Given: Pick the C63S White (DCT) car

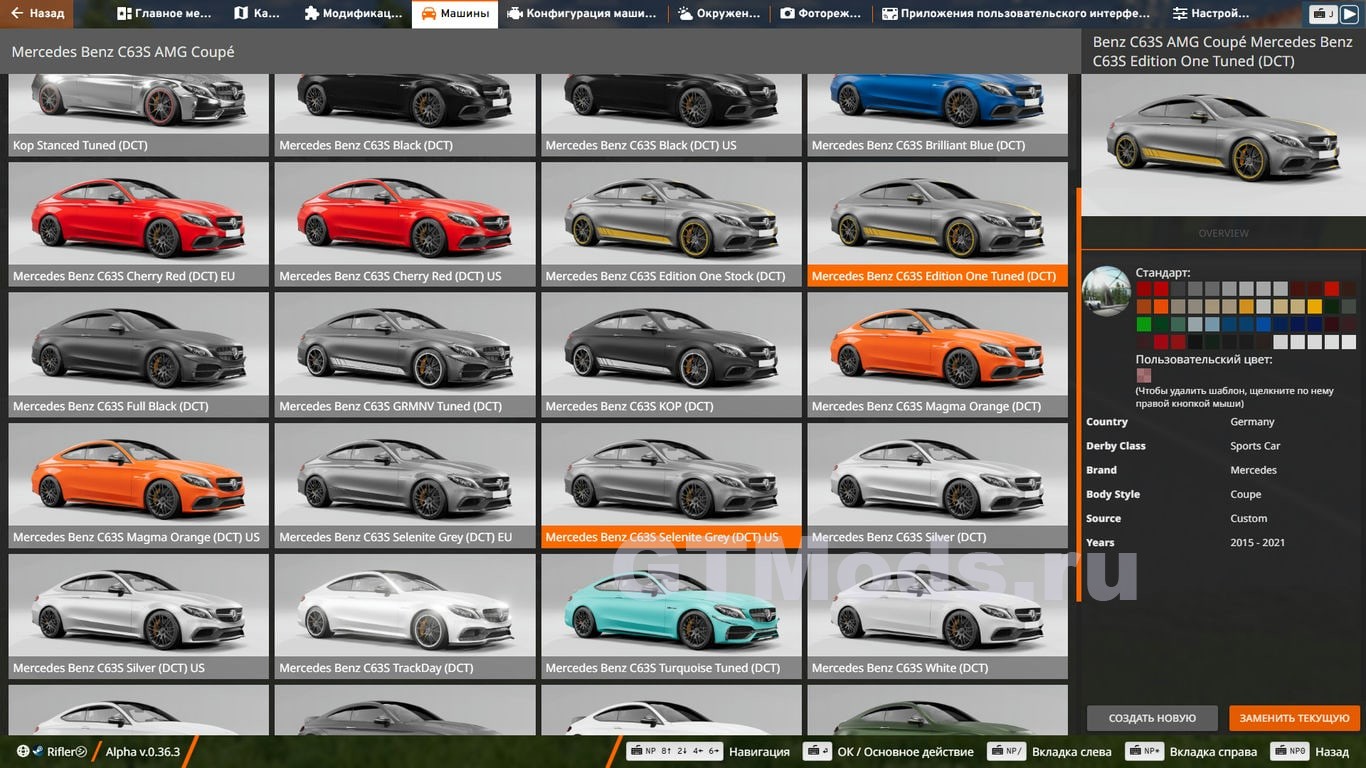Looking at the screenshot, I should [938, 617].
